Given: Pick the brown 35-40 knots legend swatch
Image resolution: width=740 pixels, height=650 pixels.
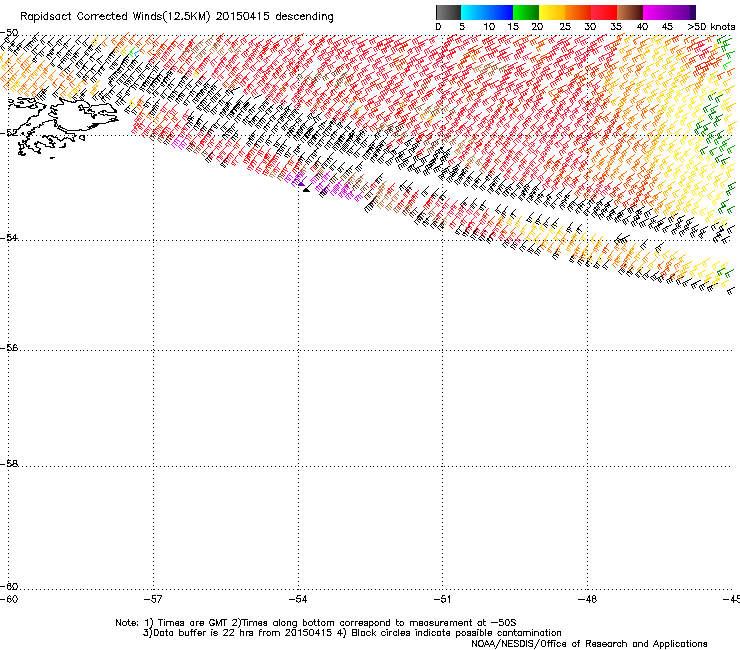Looking at the screenshot, I should click(x=630, y=12).
